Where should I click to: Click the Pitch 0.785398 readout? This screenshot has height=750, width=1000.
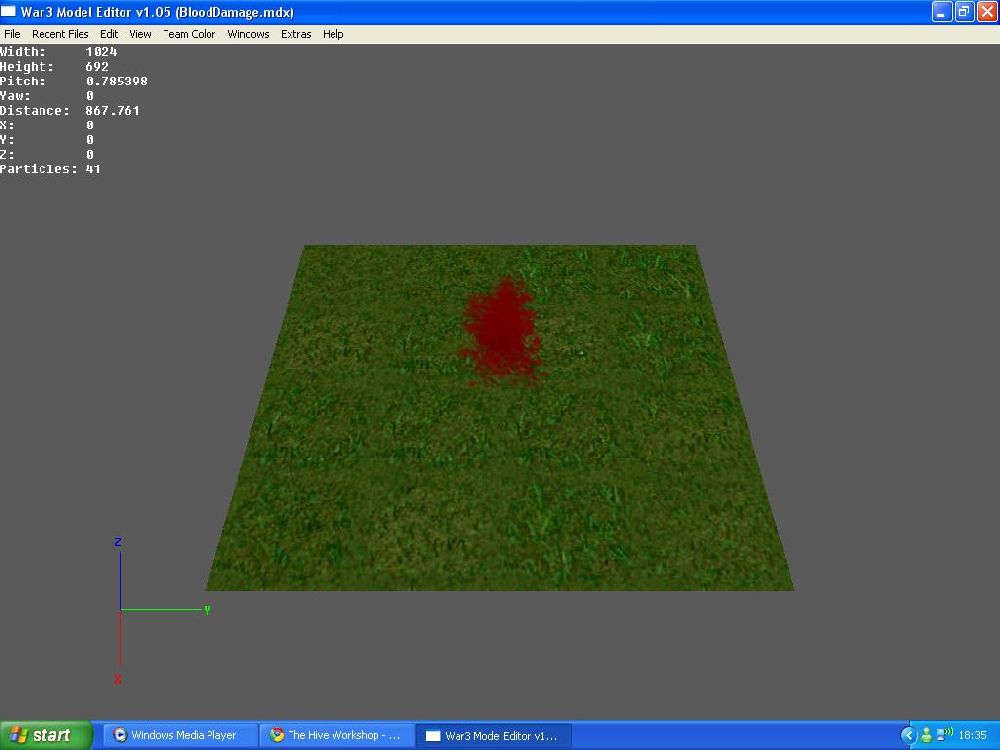pyautogui.click(x=74, y=81)
